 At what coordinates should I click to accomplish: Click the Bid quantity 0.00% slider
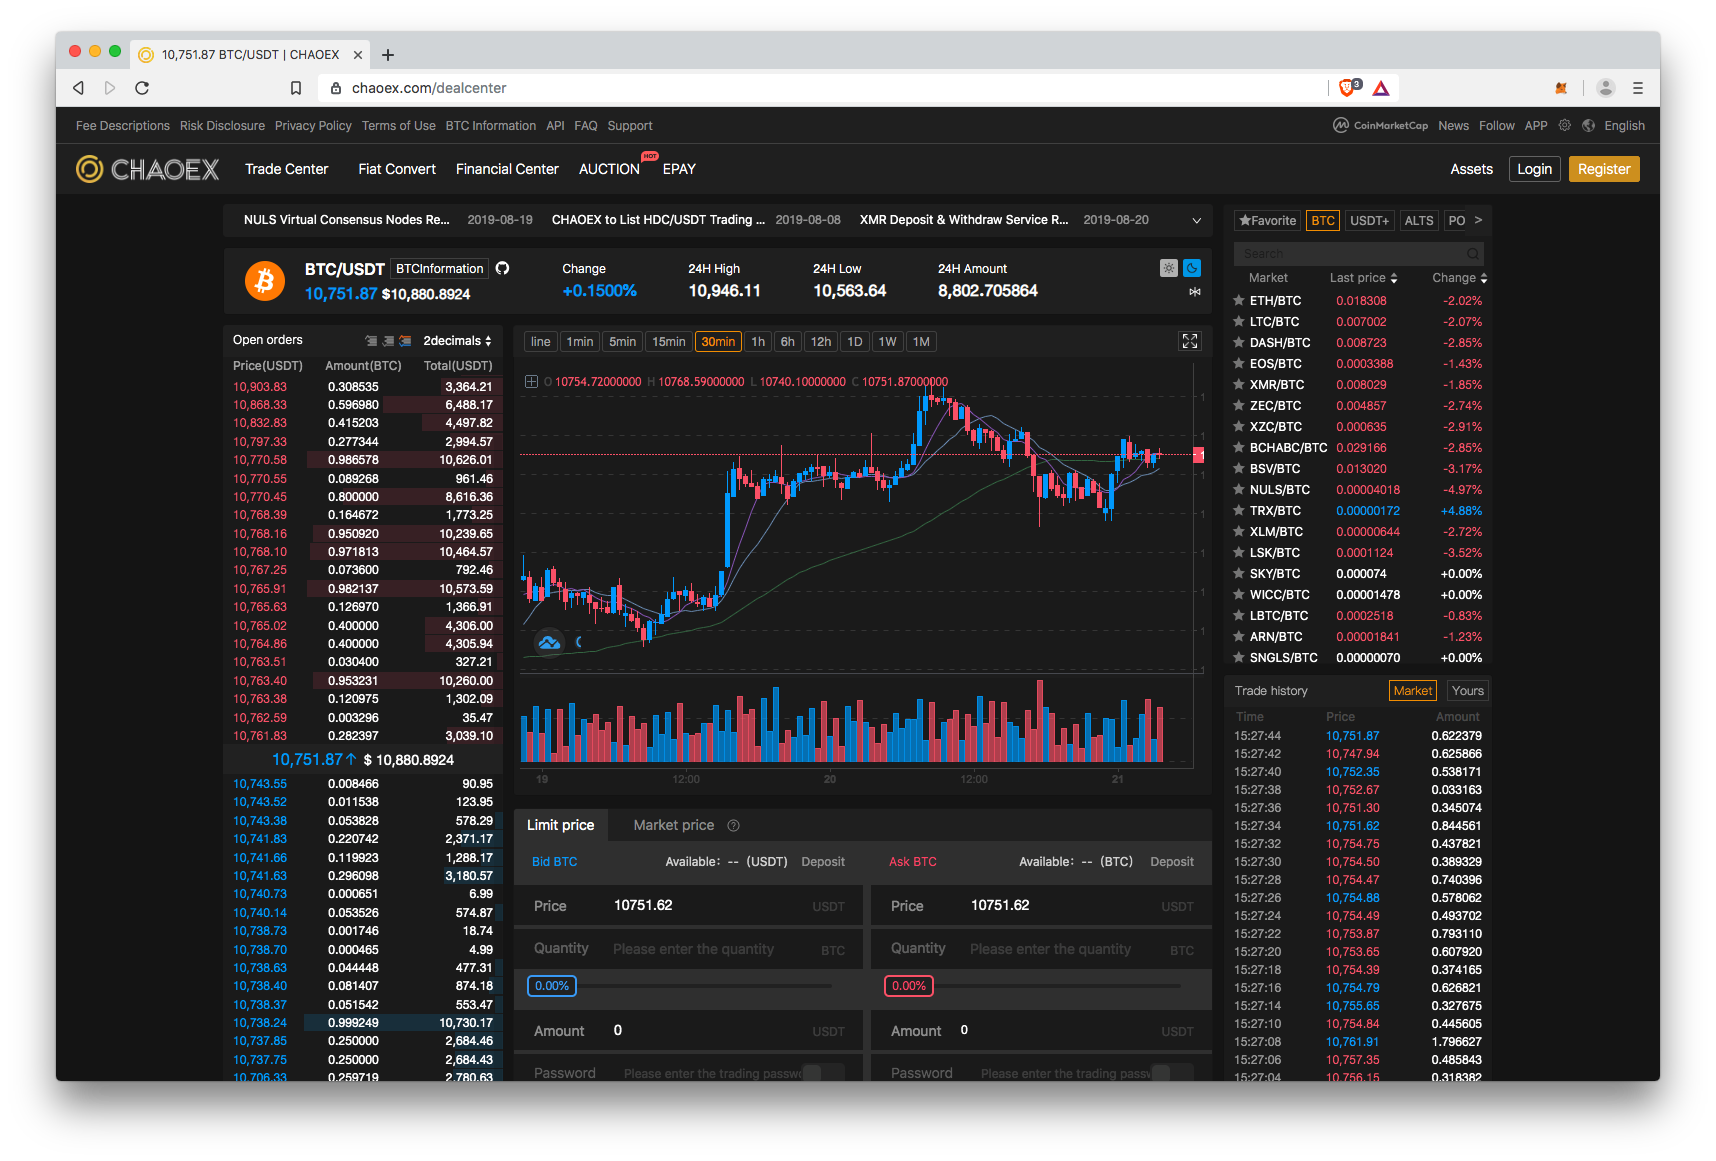pyautogui.click(x=552, y=986)
